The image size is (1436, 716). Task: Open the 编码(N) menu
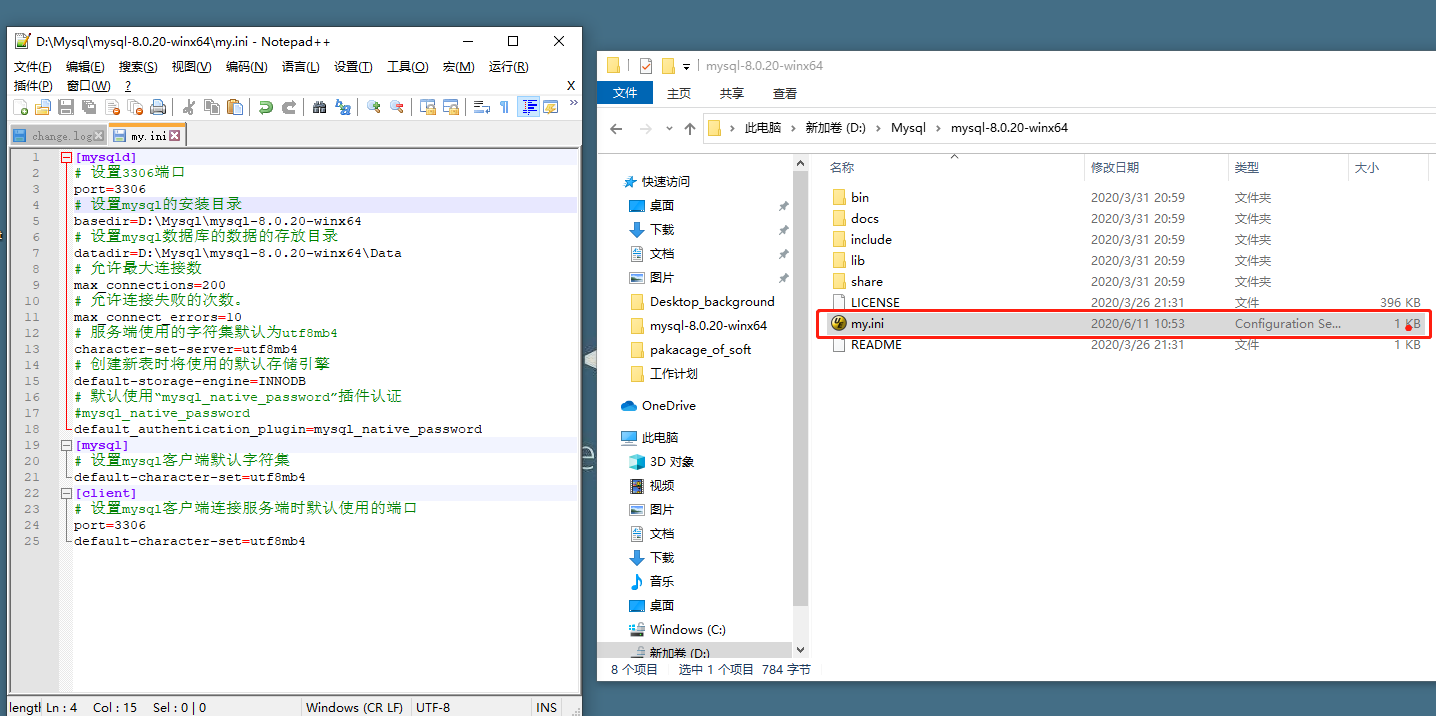[x=246, y=67]
